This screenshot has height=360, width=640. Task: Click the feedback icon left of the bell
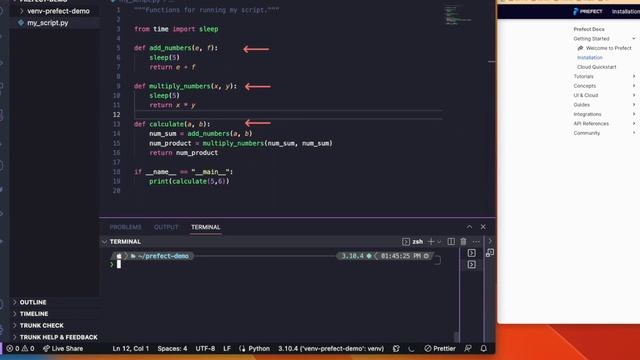(x=468, y=349)
